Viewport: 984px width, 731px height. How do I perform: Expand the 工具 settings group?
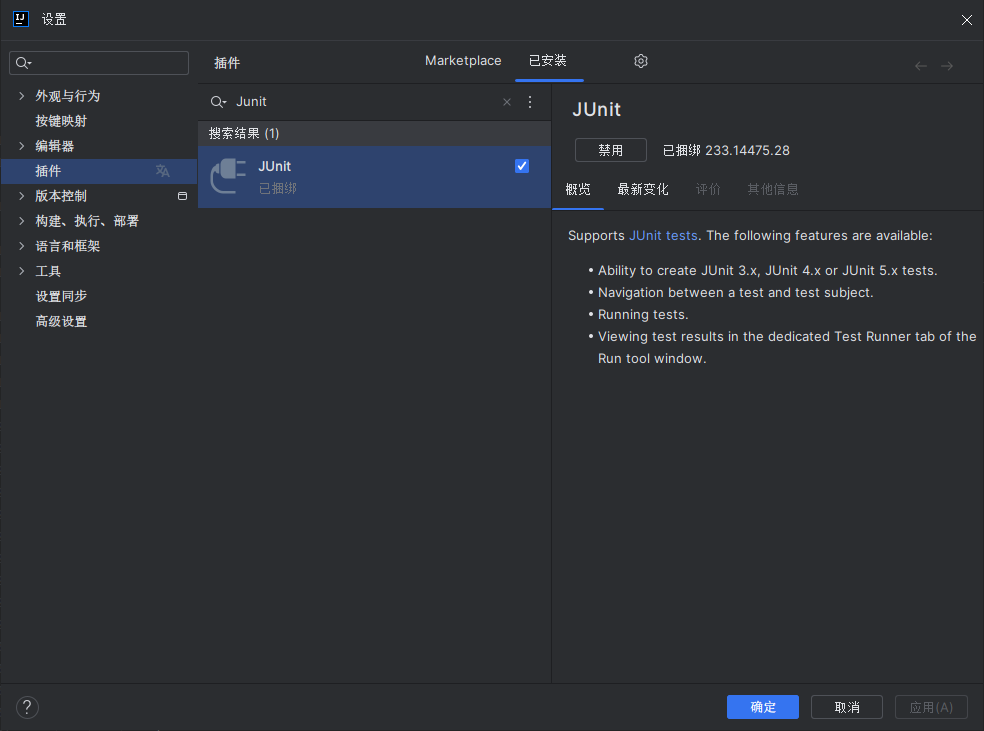(x=21, y=271)
